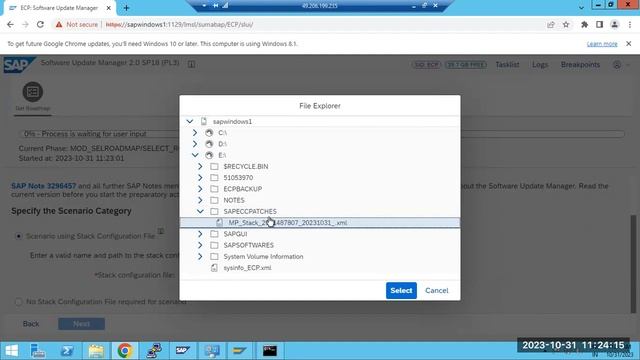Open the Windows Start button

coord(11,351)
